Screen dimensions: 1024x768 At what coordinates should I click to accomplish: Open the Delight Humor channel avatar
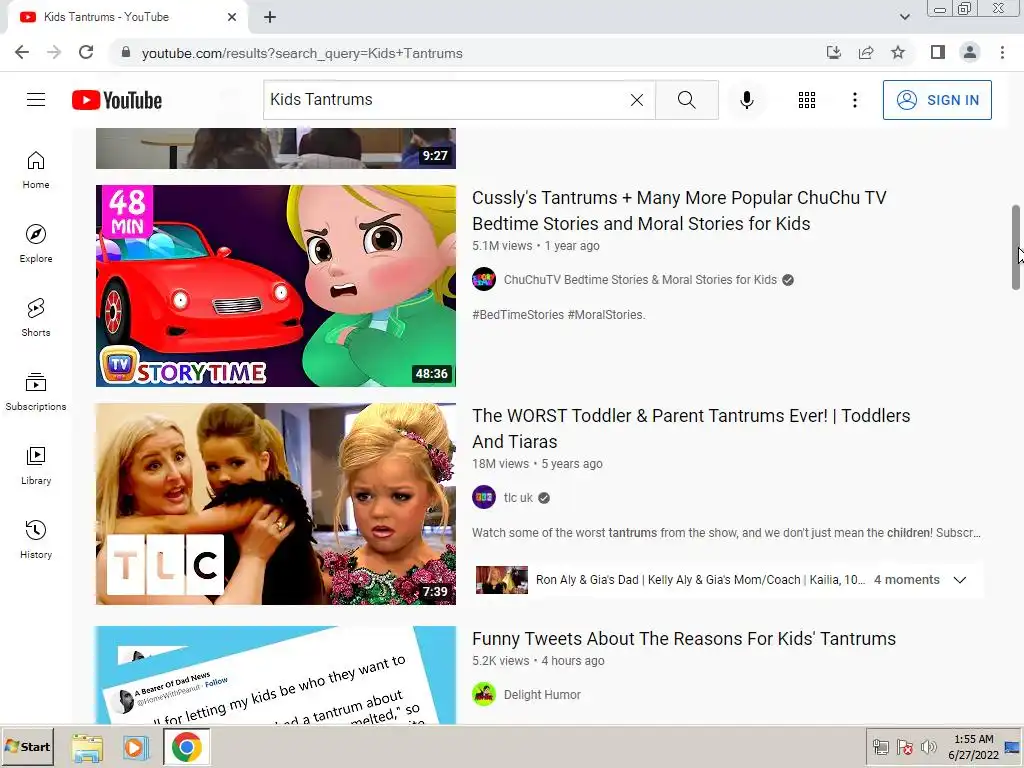click(x=484, y=694)
